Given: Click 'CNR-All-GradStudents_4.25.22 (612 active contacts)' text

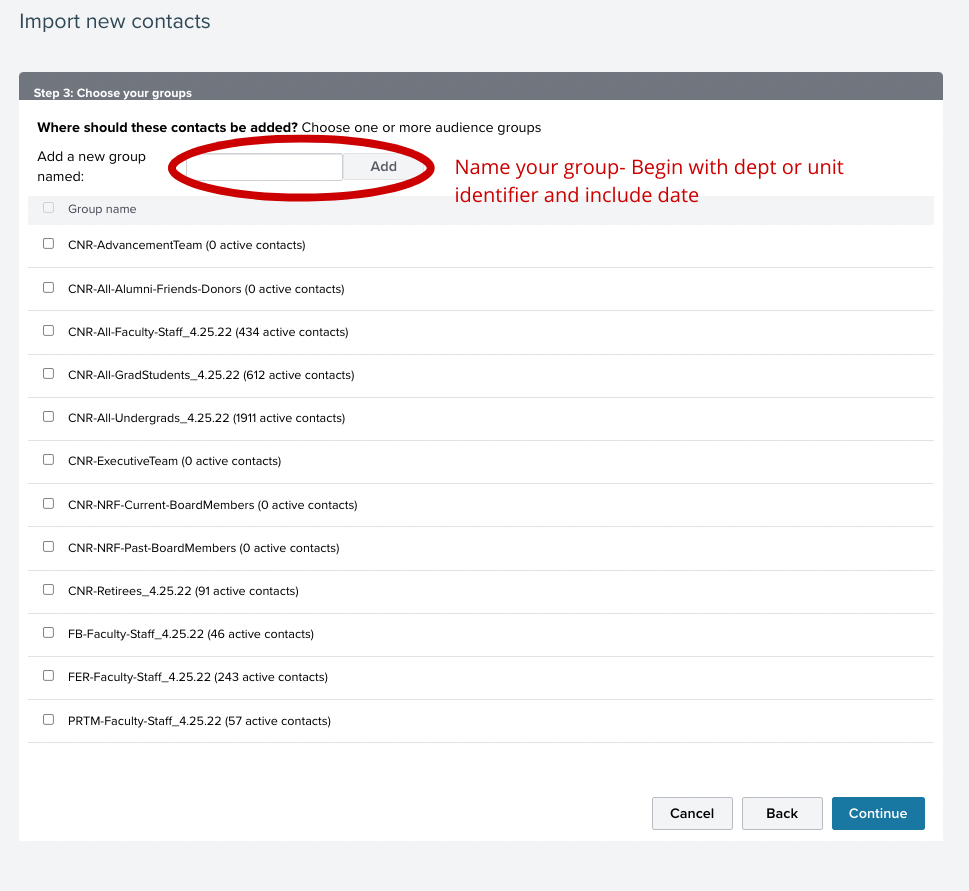Looking at the screenshot, I should pos(211,375).
